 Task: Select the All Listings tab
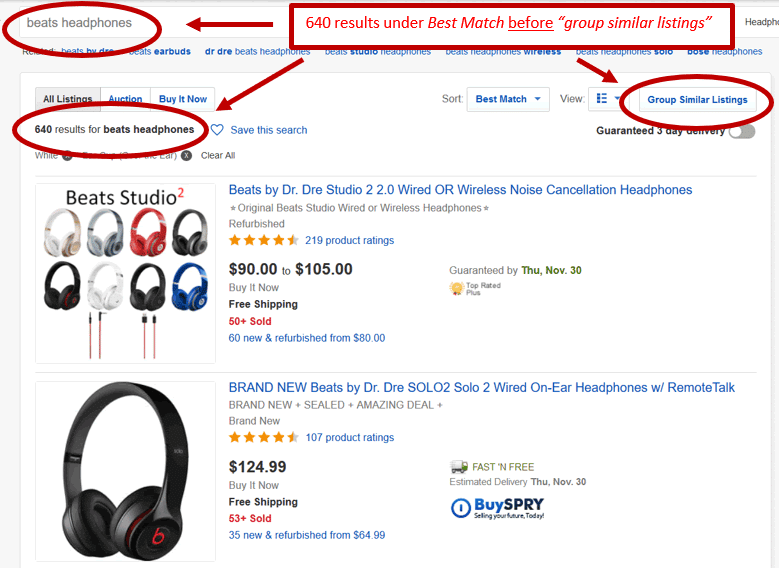point(68,99)
